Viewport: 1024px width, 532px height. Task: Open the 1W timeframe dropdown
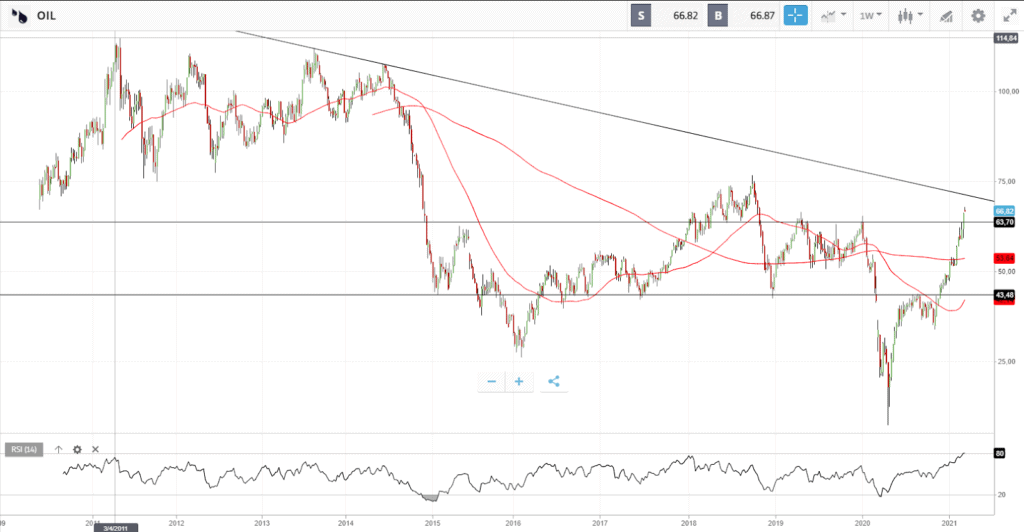(871, 16)
